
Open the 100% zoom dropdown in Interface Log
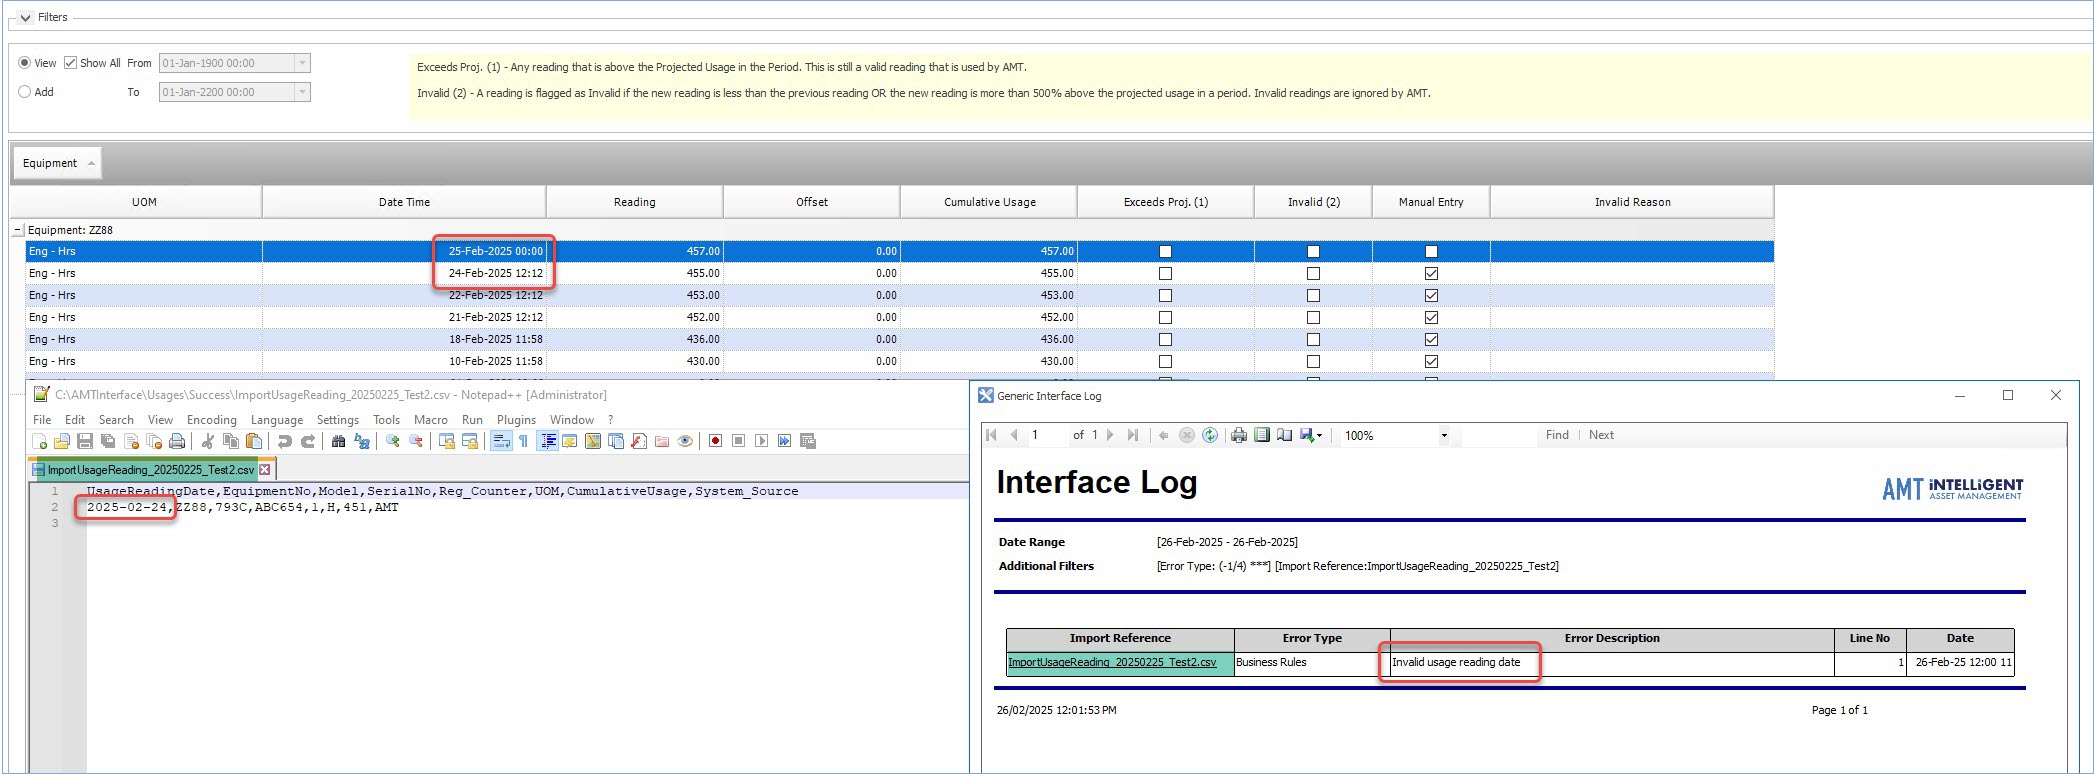[1444, 435]
